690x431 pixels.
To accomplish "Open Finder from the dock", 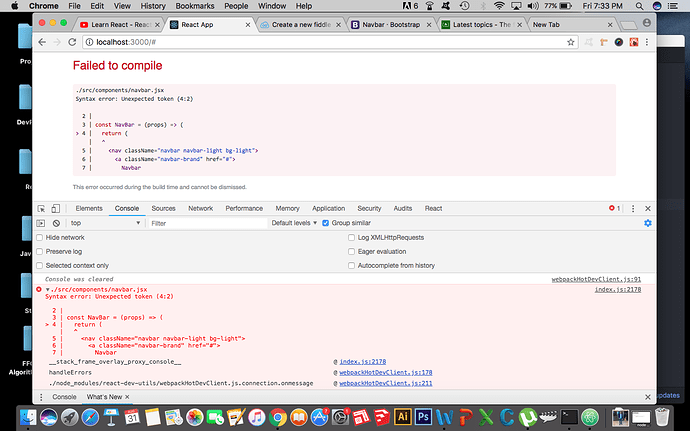I will [28, 417].
